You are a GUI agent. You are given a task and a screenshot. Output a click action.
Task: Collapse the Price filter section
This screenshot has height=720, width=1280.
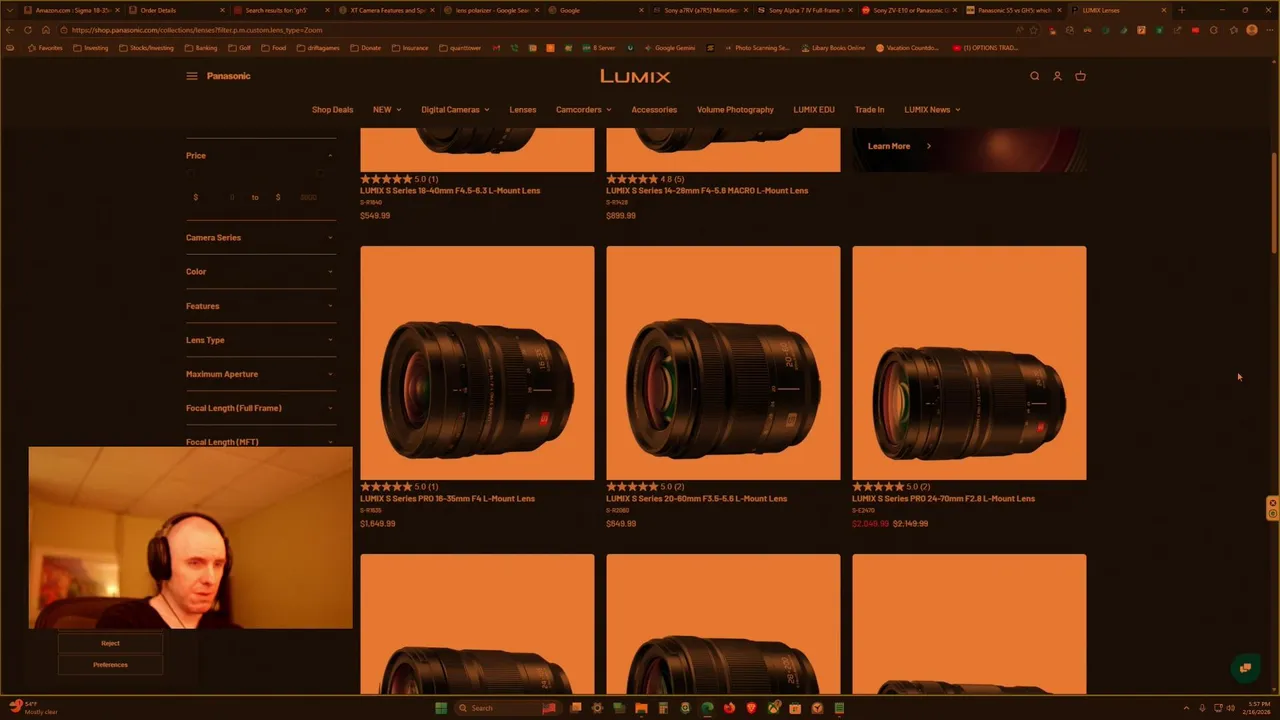tap(260, 156)
